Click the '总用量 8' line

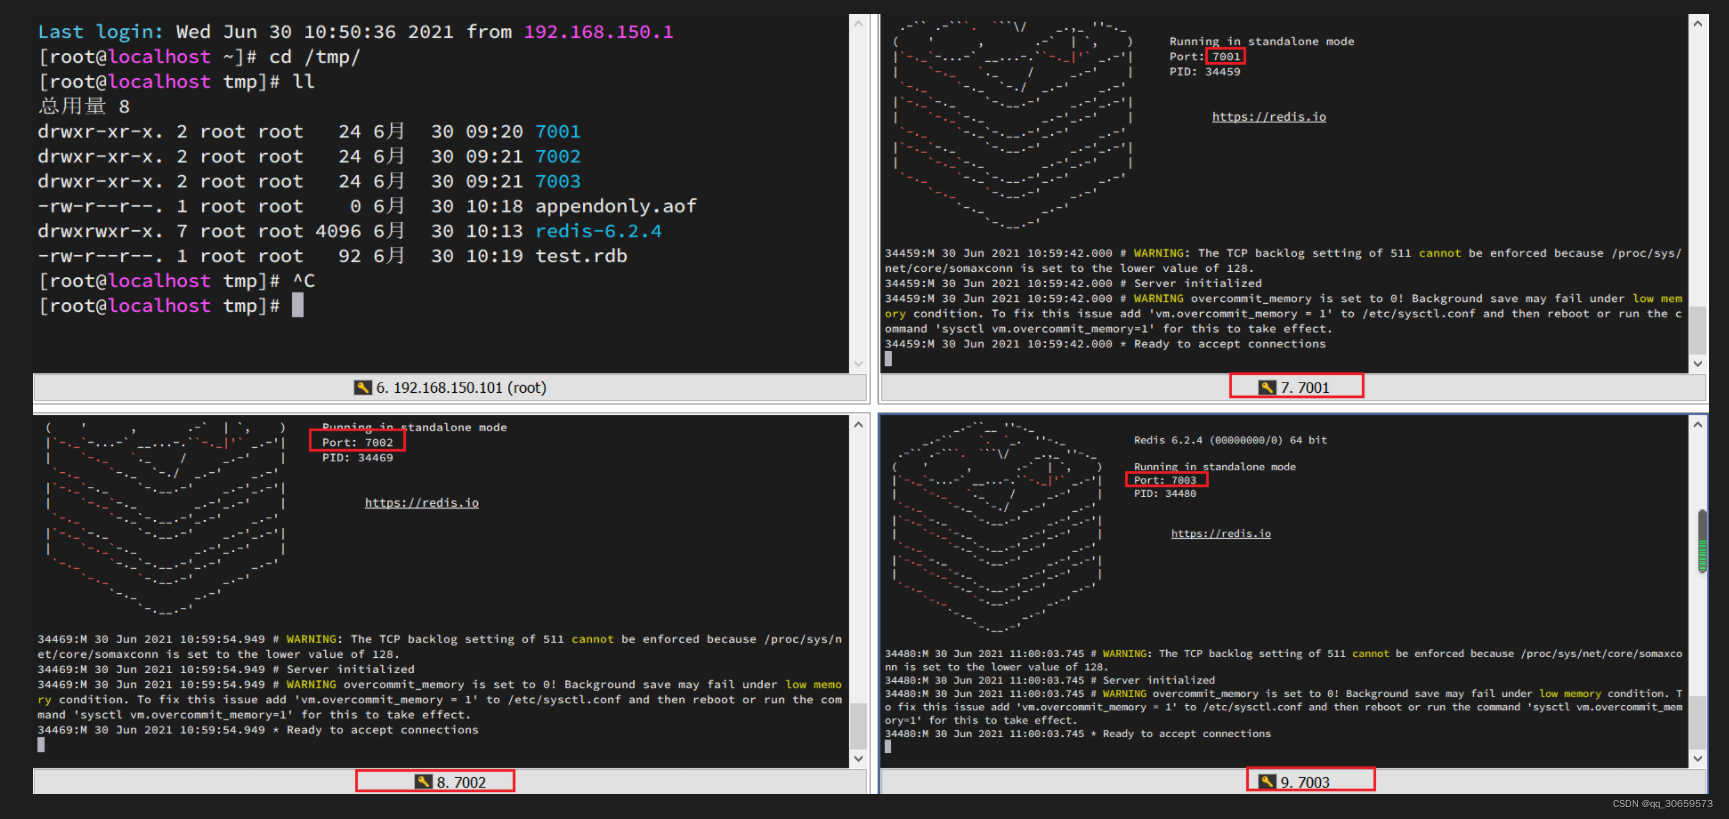[x=84, y=107]
